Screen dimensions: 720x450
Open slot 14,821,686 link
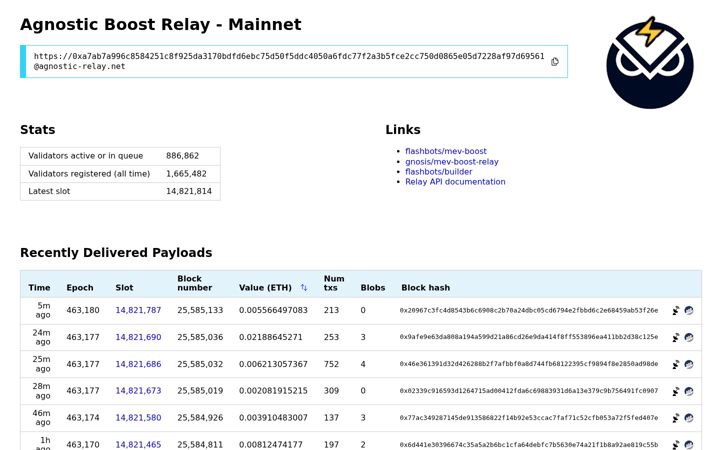pos(138,364)
